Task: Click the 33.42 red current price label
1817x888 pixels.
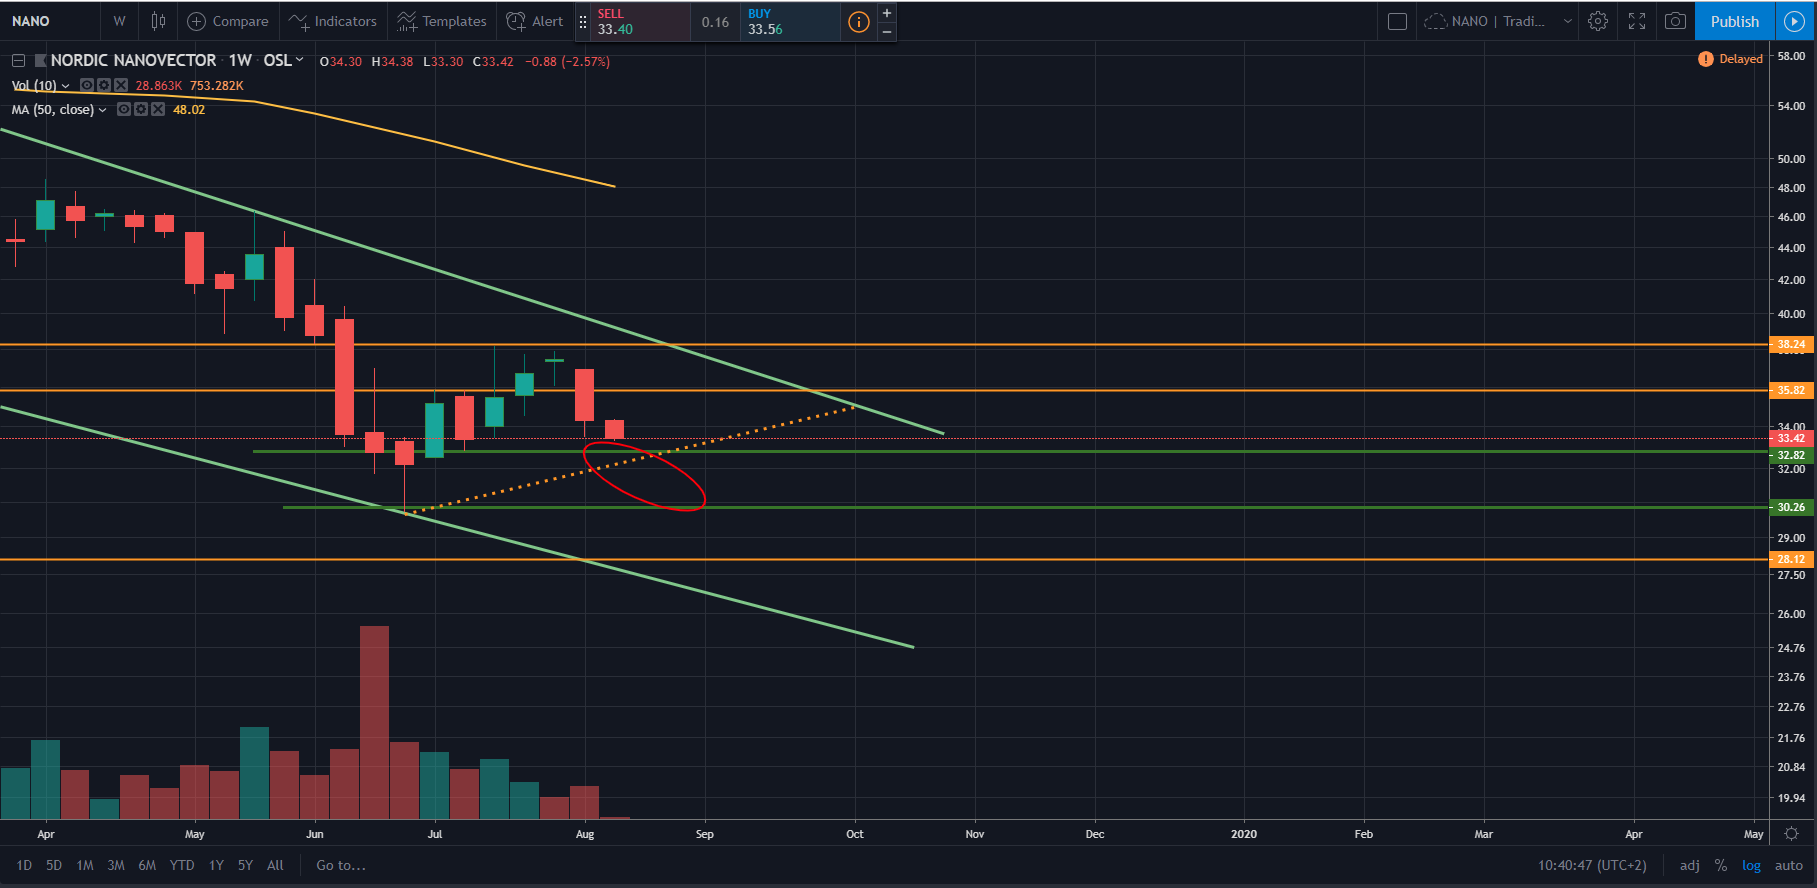Action: (1791, 438)
